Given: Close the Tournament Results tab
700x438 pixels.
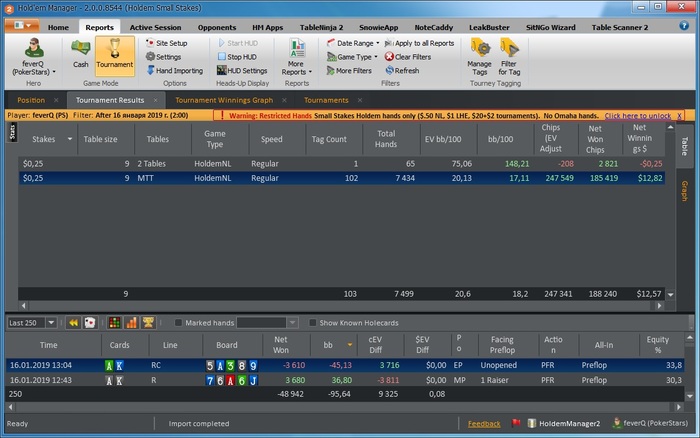Looking at the screenshot, I should pyautogui.click(x=155, y=100).
